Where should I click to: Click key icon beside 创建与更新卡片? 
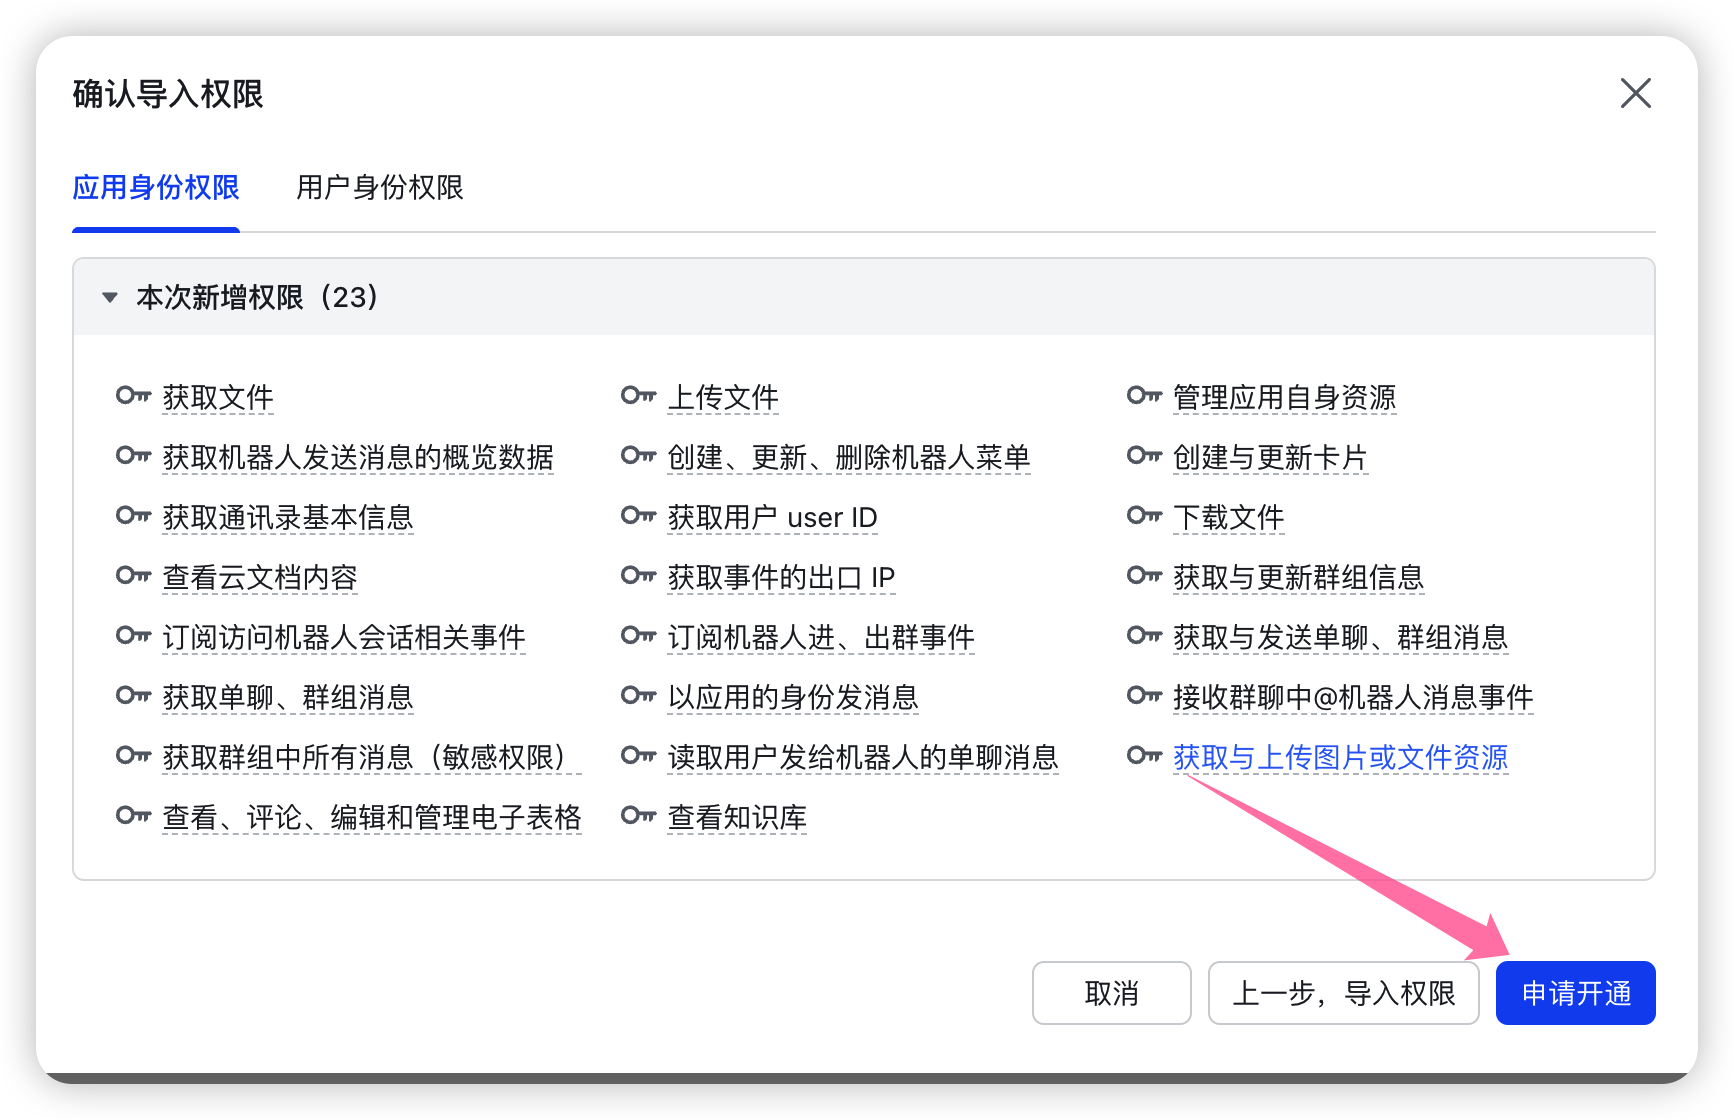pyautogui.click(x=1144, y=456)
